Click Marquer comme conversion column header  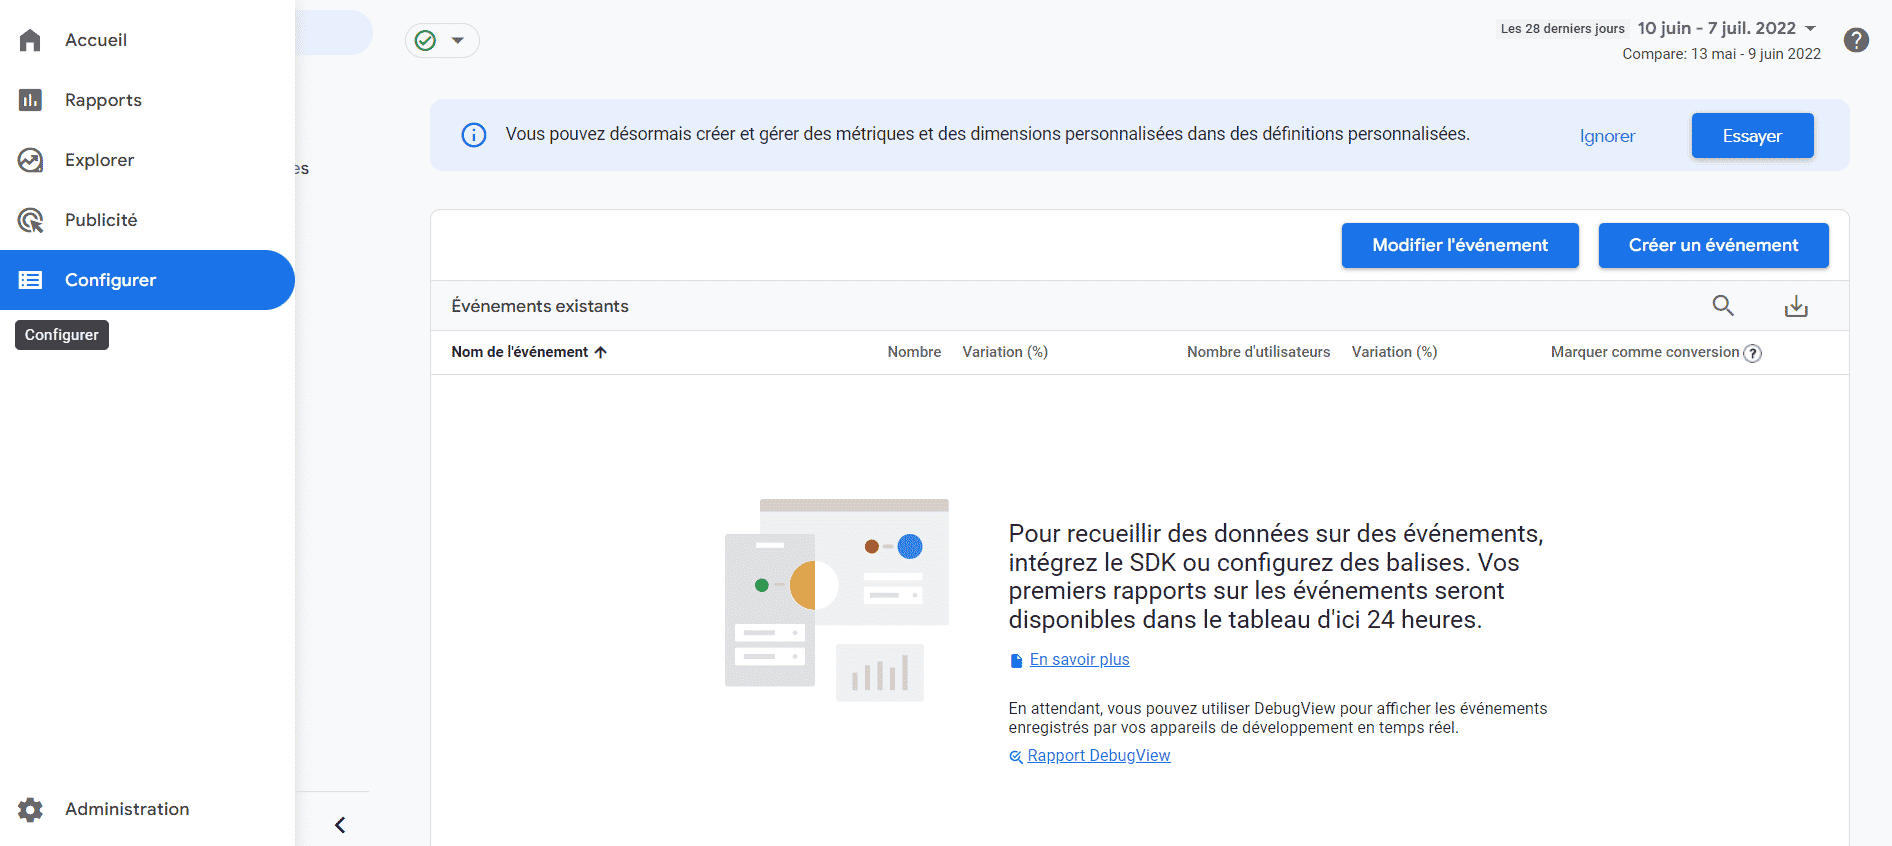pyautogui.click(x=1645, y=352)
